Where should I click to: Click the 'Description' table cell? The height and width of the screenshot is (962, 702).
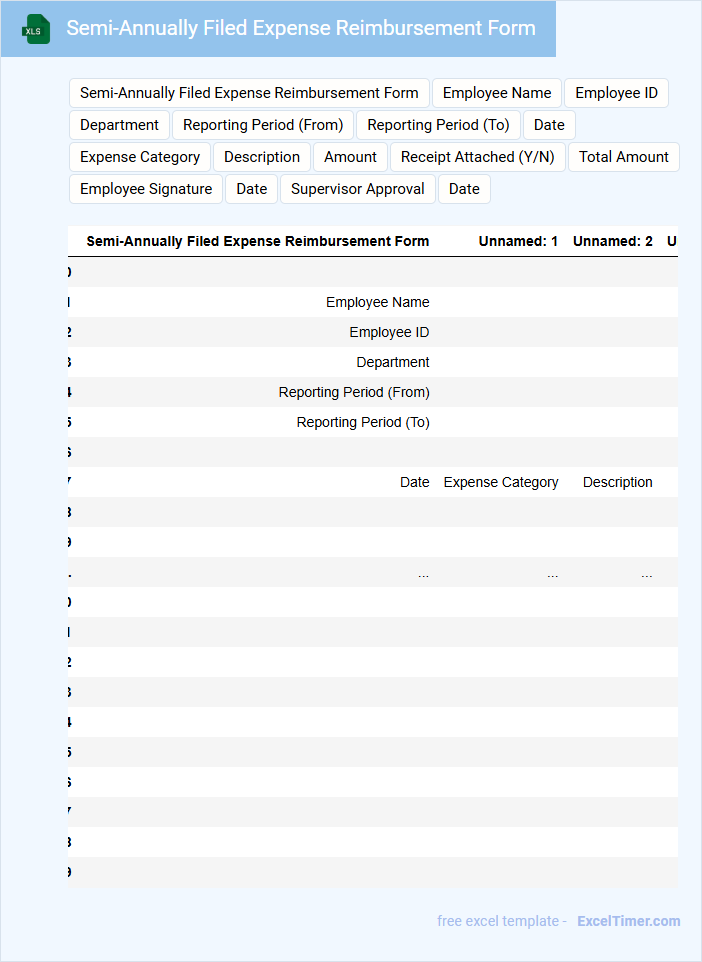coord(617,482)
